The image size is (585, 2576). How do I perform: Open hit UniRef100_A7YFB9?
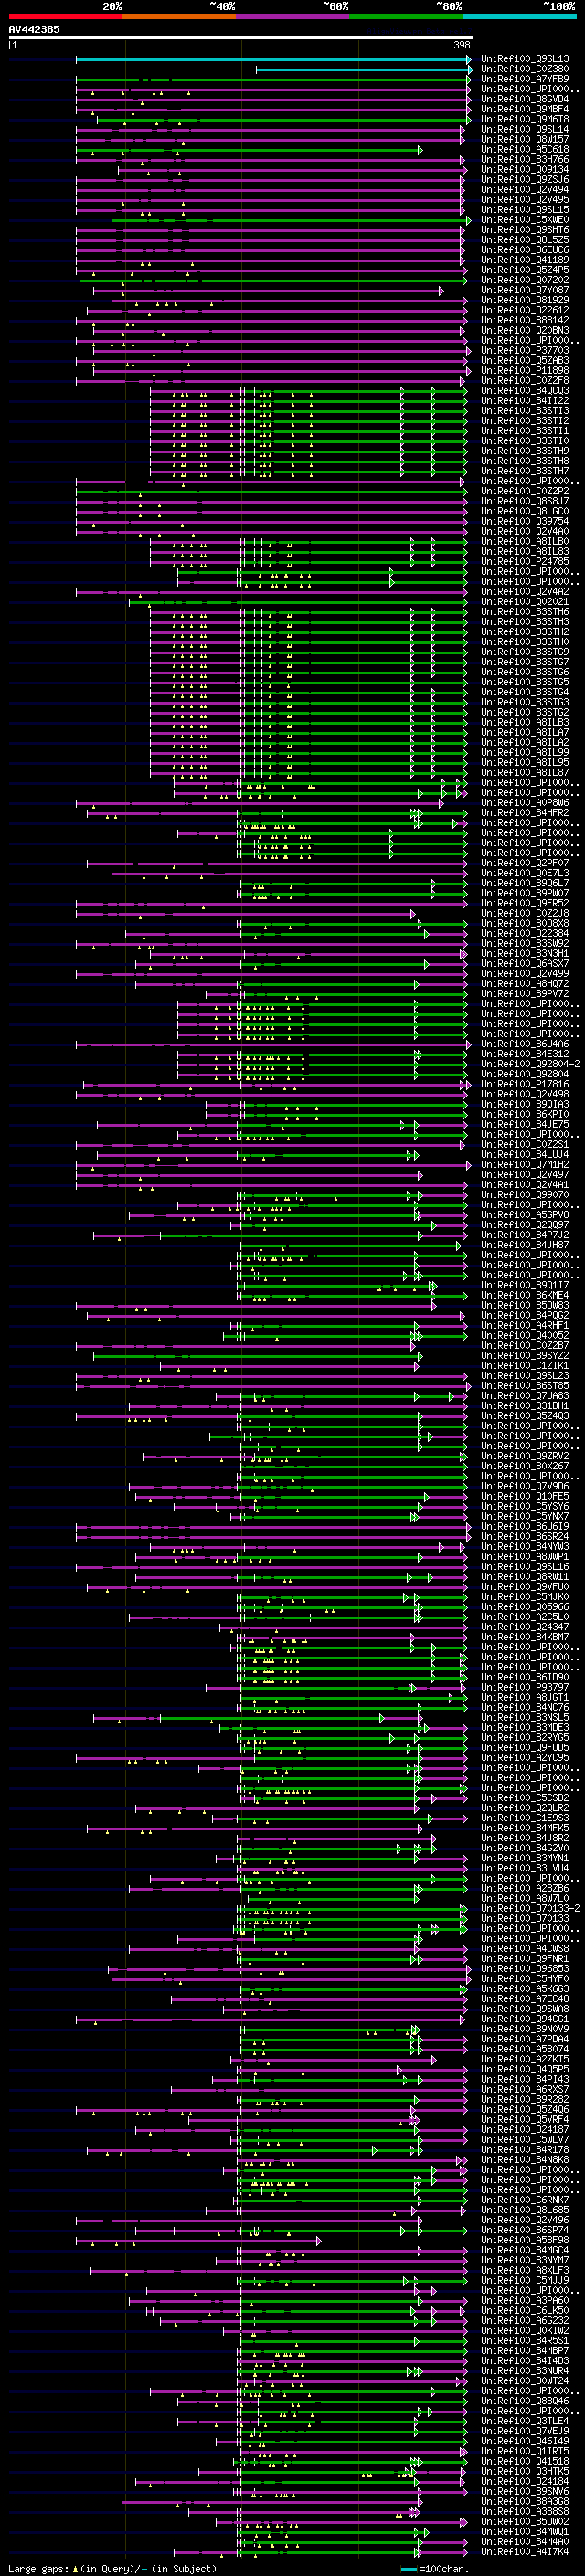pyautogui.click(x=525, y=80)
